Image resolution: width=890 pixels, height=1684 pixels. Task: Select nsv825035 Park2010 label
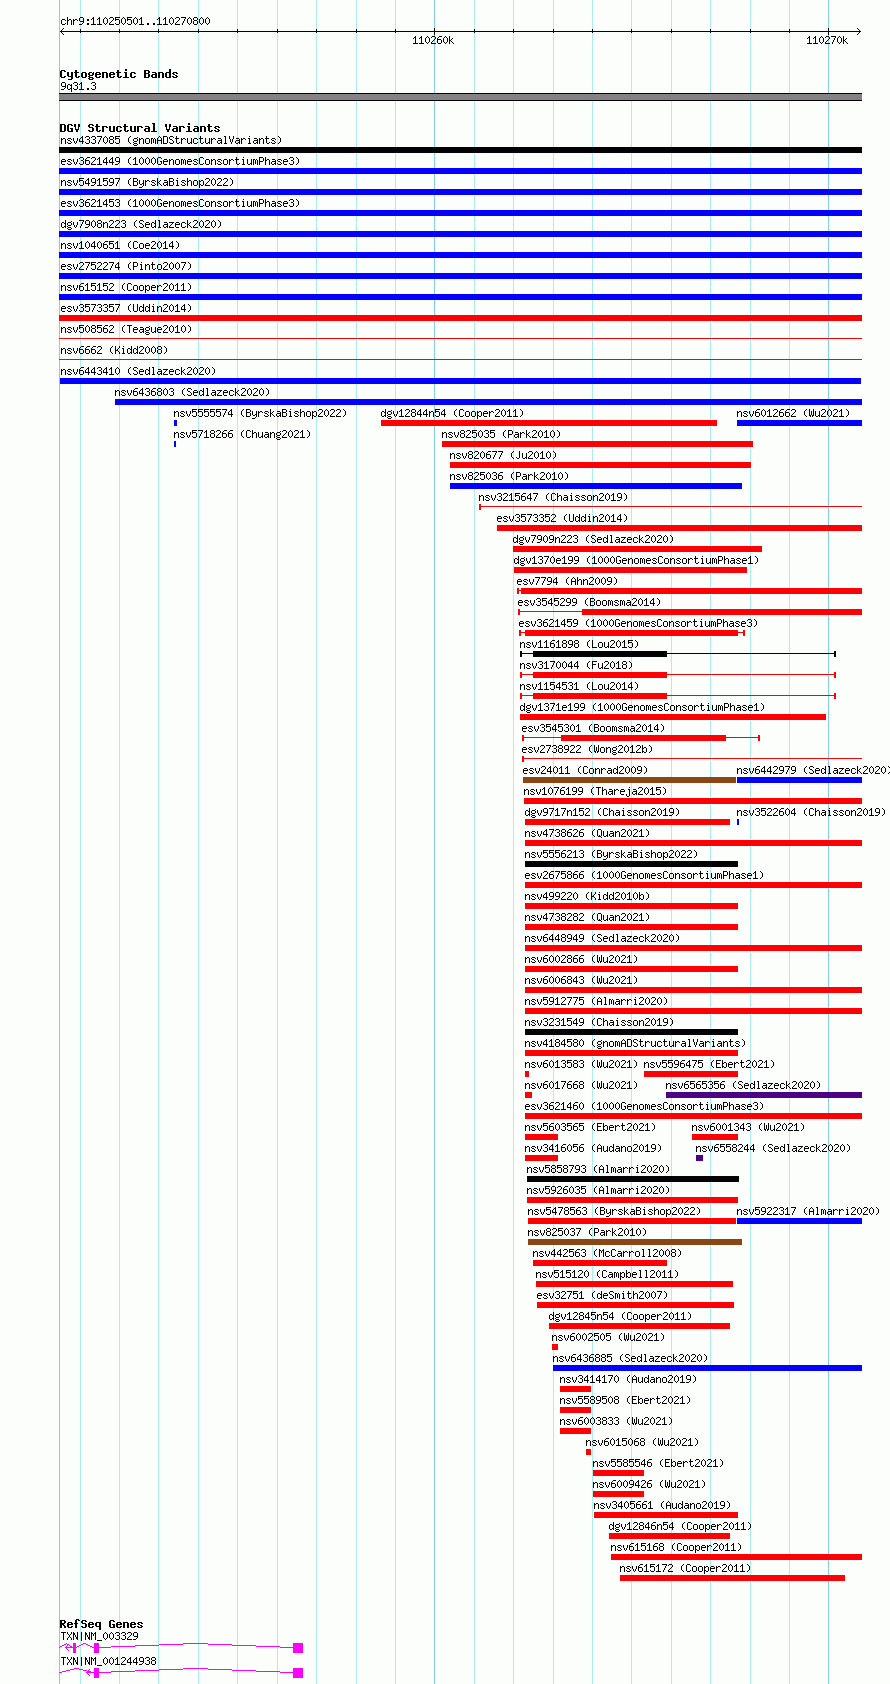click(x=501, y=434)
